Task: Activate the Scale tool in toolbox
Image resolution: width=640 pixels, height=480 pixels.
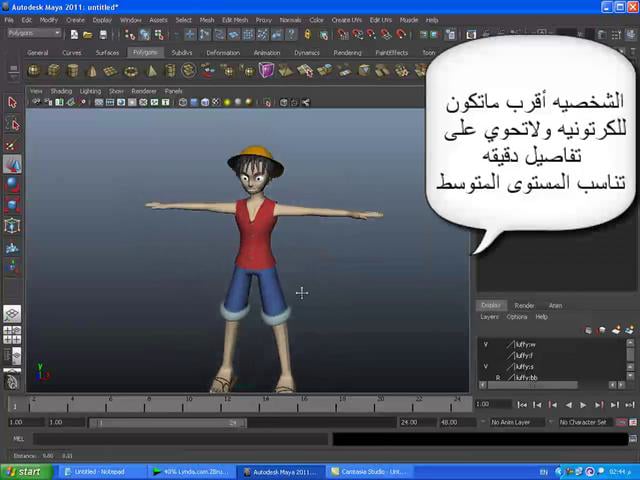Action: coord(12,205)
